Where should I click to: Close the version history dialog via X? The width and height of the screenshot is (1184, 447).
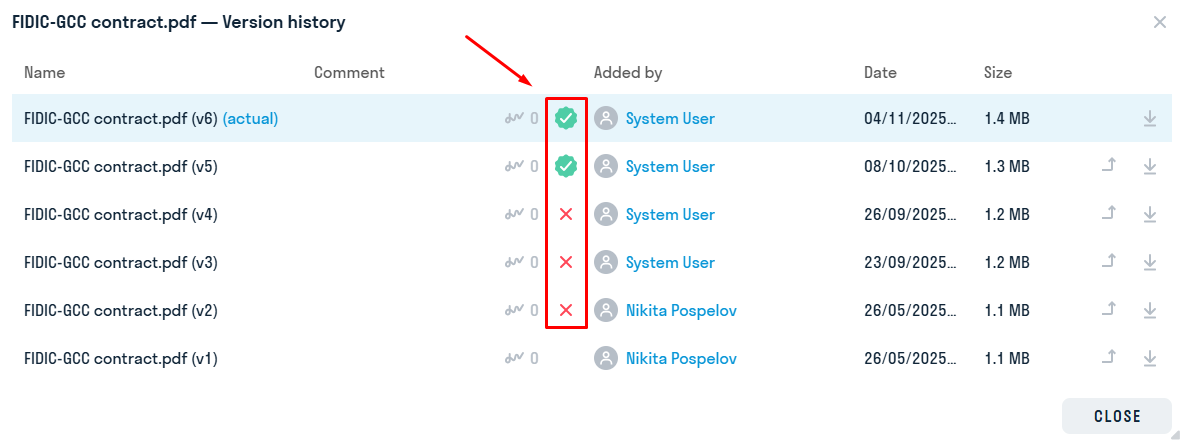tap(1160, 22)
